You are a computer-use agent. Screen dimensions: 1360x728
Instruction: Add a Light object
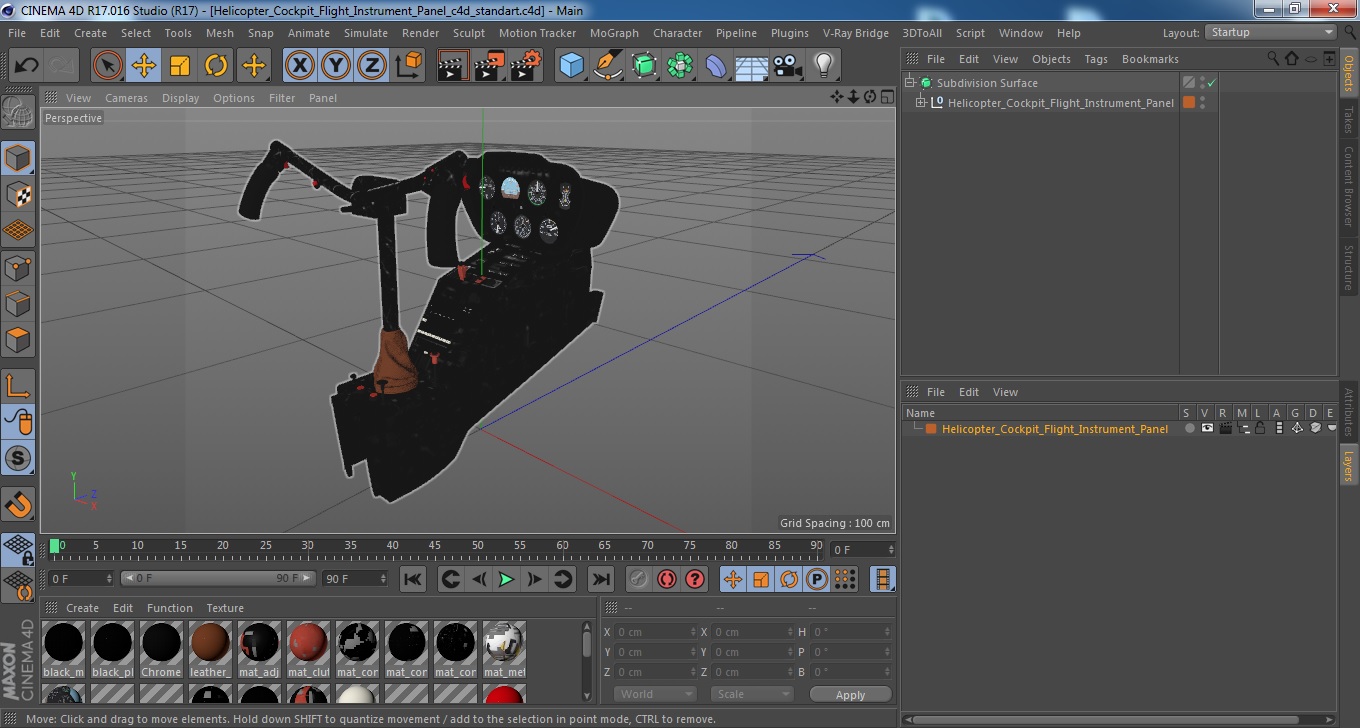(824, 66)
